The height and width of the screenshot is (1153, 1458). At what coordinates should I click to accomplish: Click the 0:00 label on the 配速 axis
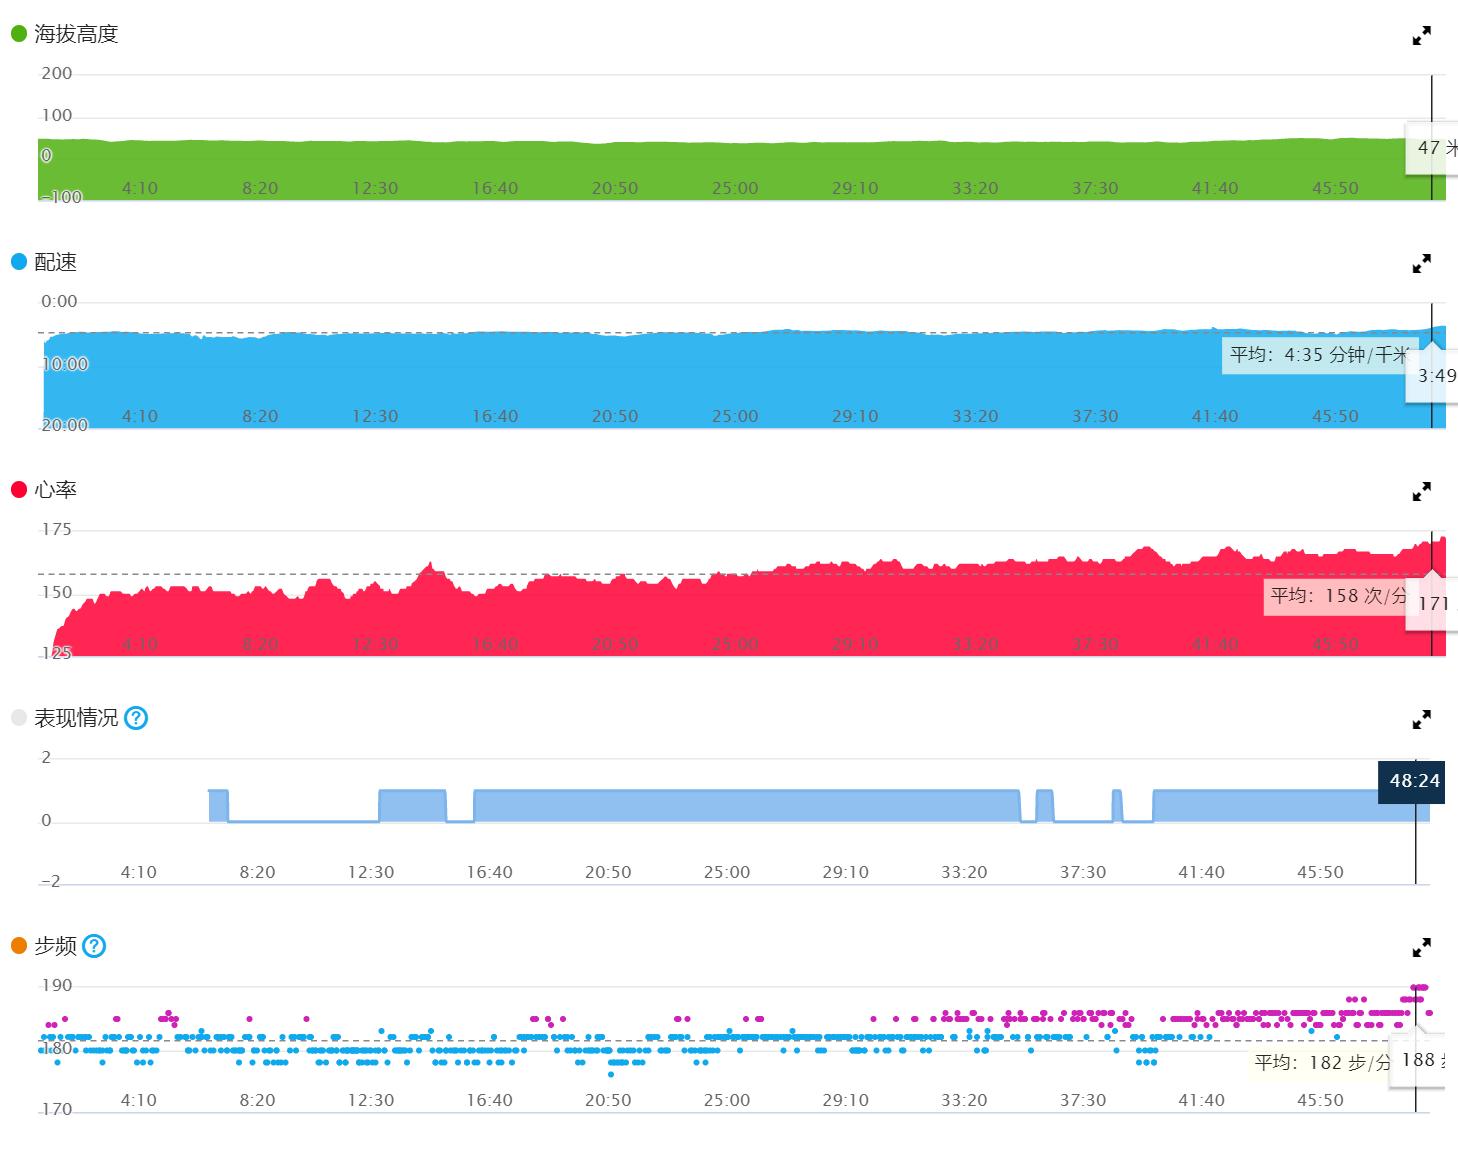[x=59, y=301]
